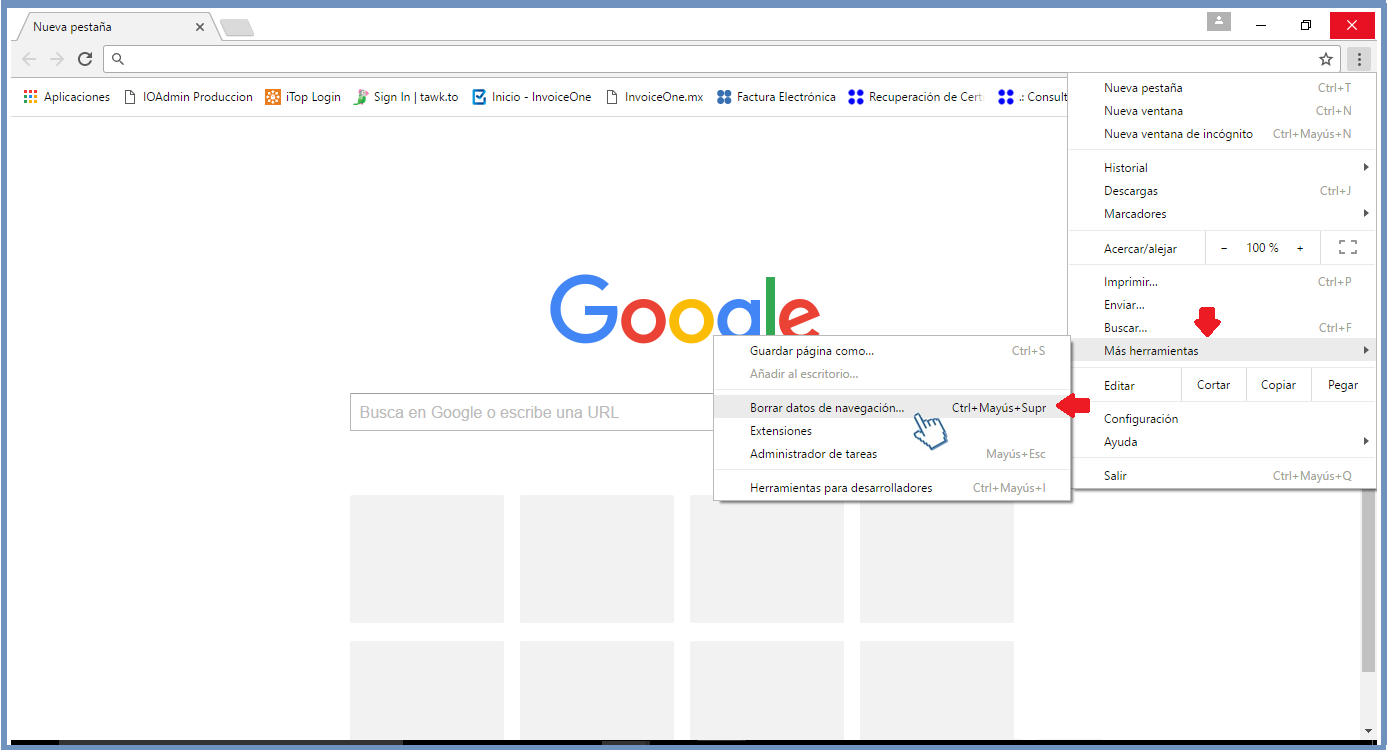Viewport: 1390px width, 753px height.
Task: Open the IOAdmin Produccion bookmark
Action: coord(188,97)
